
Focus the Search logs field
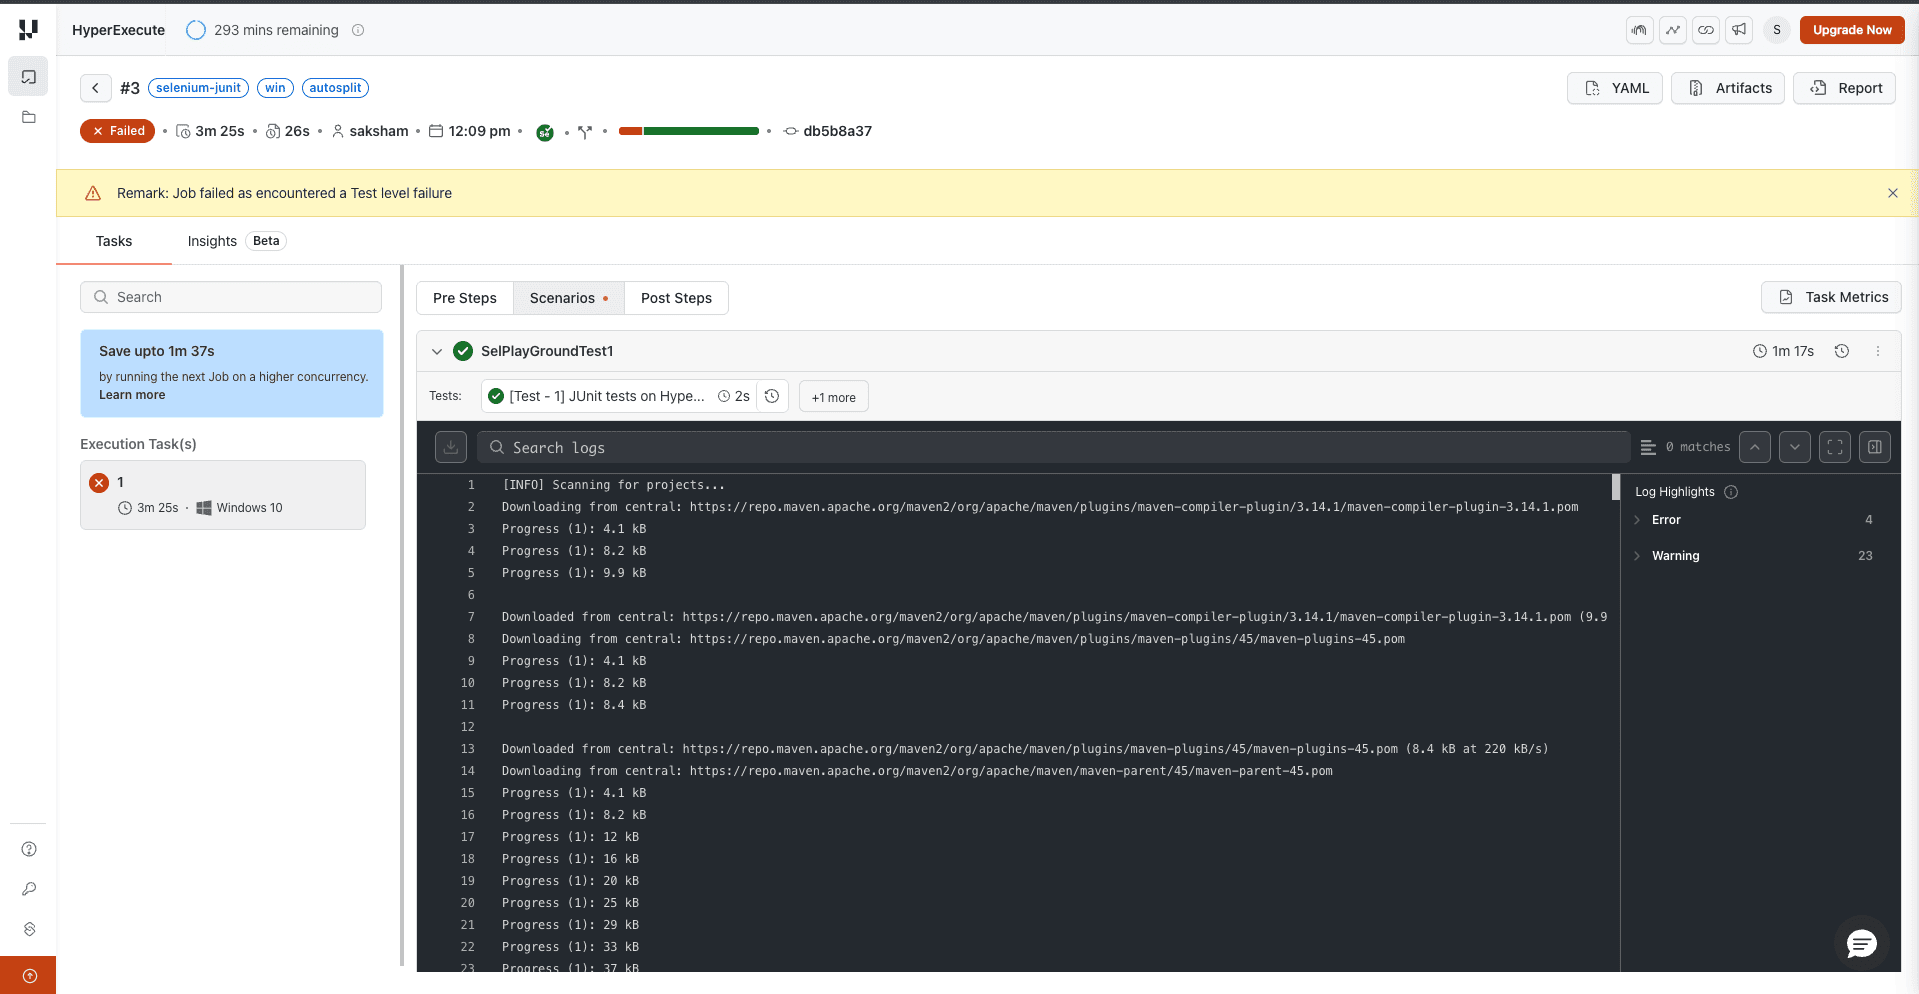tap(1054, 447)
